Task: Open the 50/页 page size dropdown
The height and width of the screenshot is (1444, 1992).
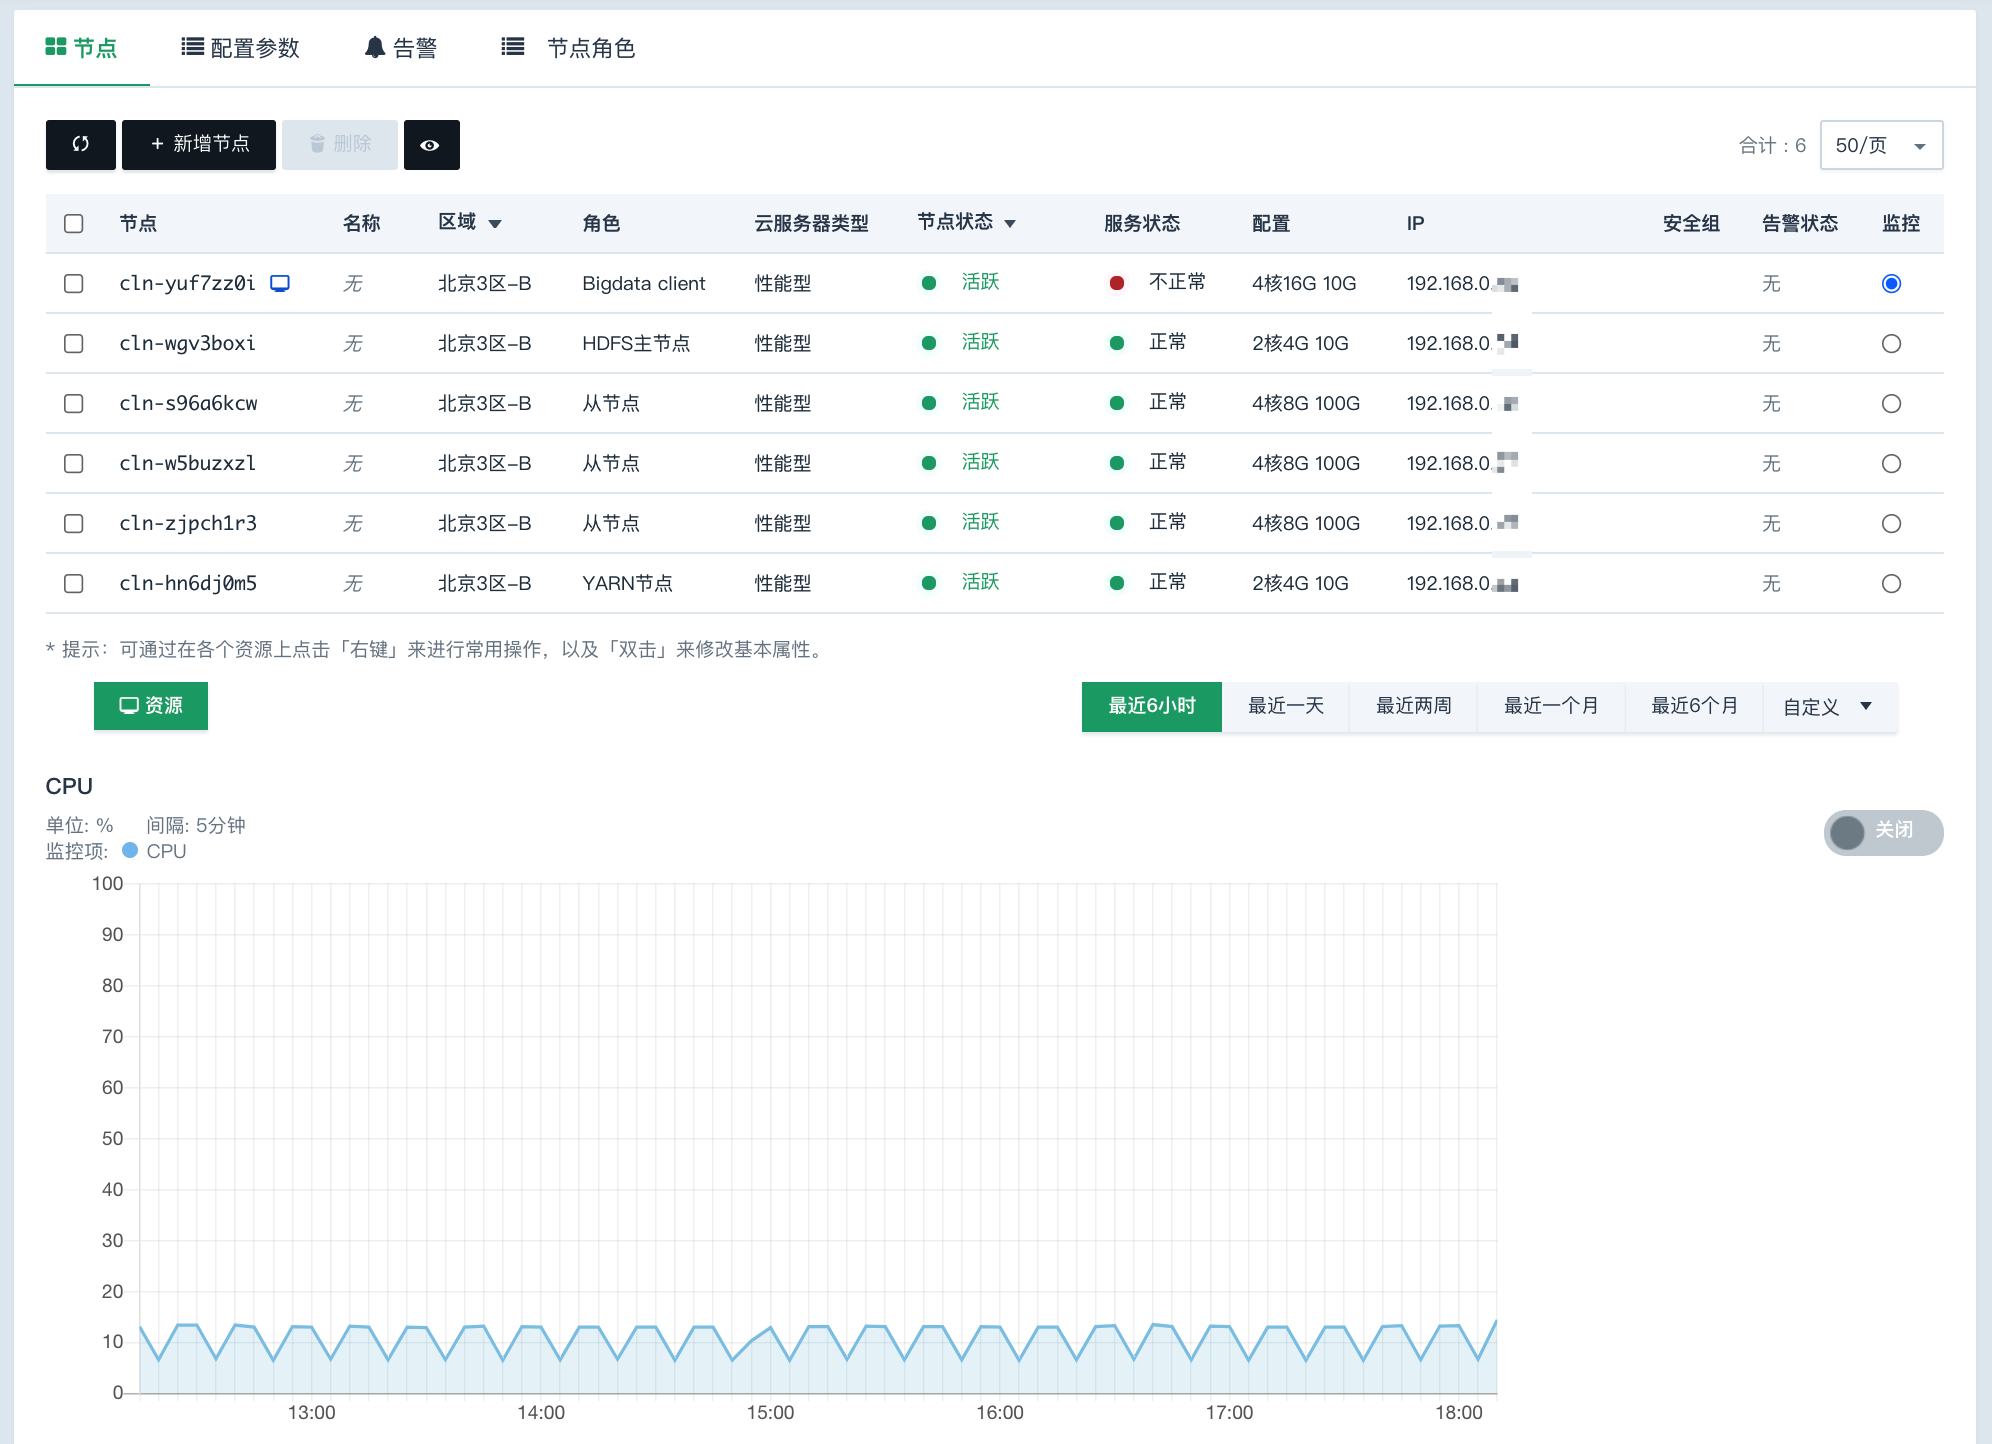Action: pyautogui.click(x=1881, y=145)
